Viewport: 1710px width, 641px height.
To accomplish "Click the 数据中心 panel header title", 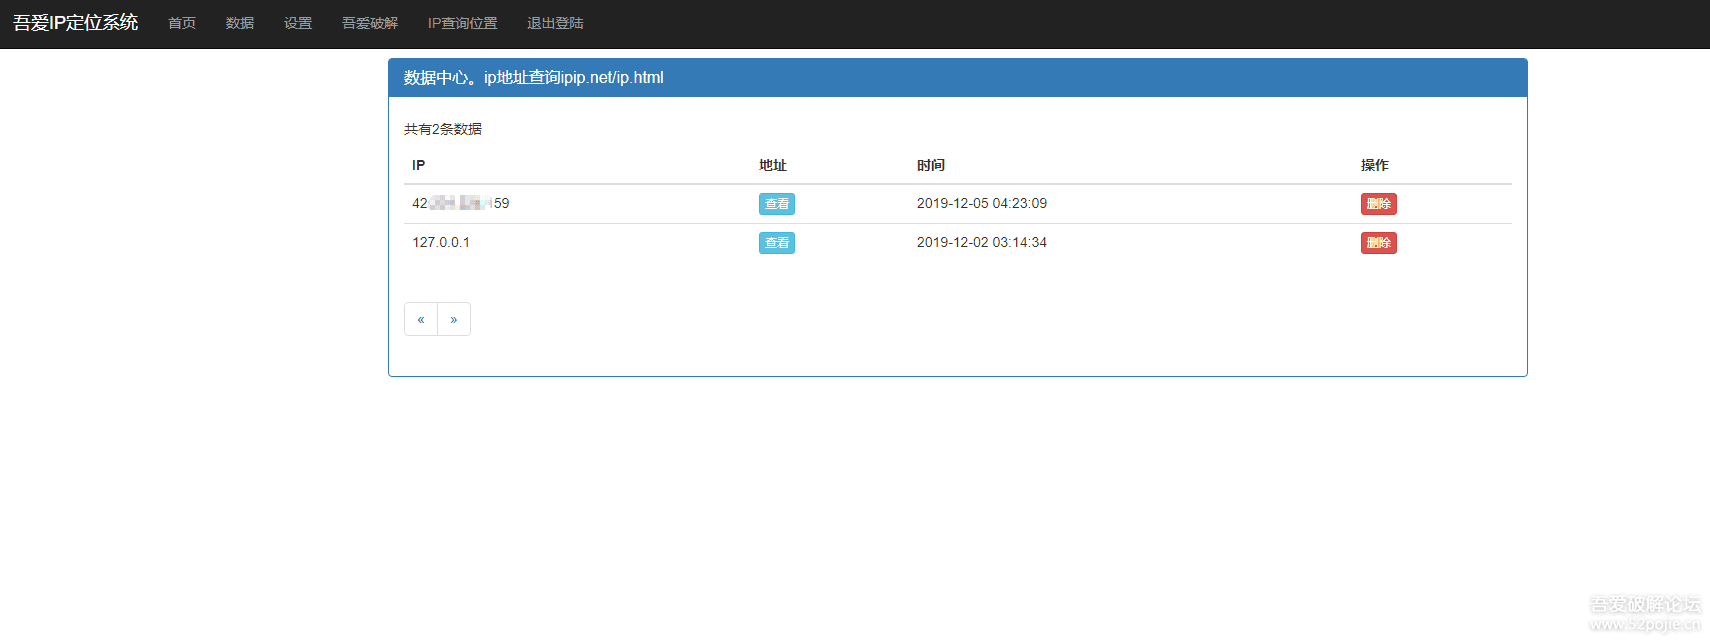I will pos(533,78).
